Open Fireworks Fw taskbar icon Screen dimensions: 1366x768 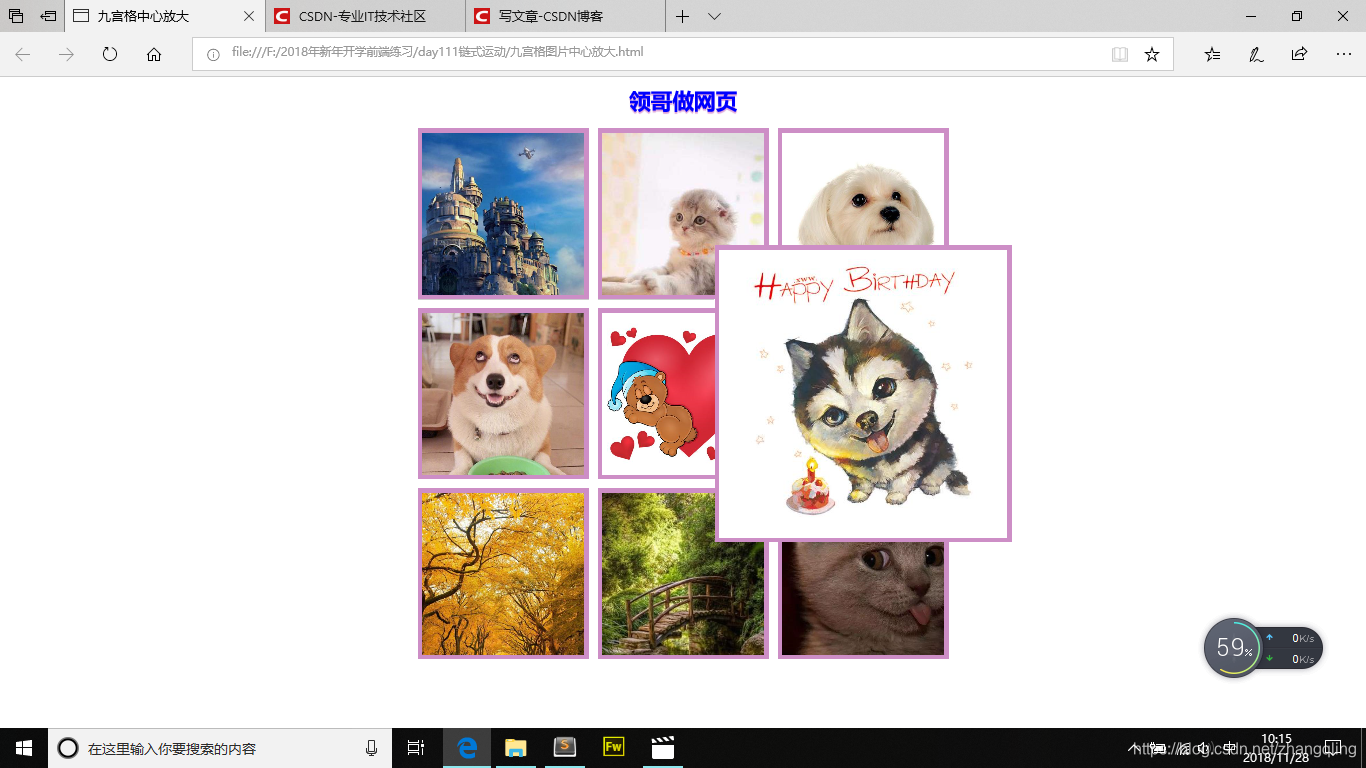click(613, 748)
